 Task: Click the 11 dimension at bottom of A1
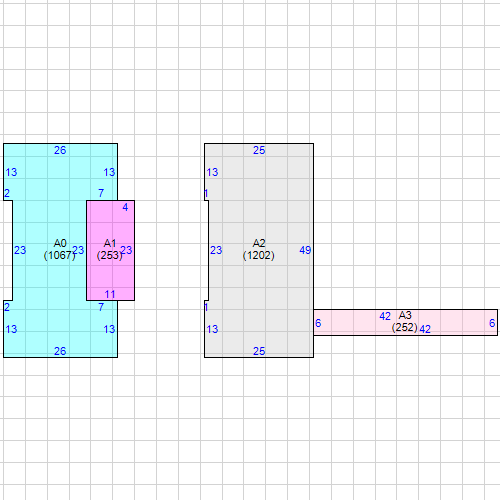tap(110, 294)
